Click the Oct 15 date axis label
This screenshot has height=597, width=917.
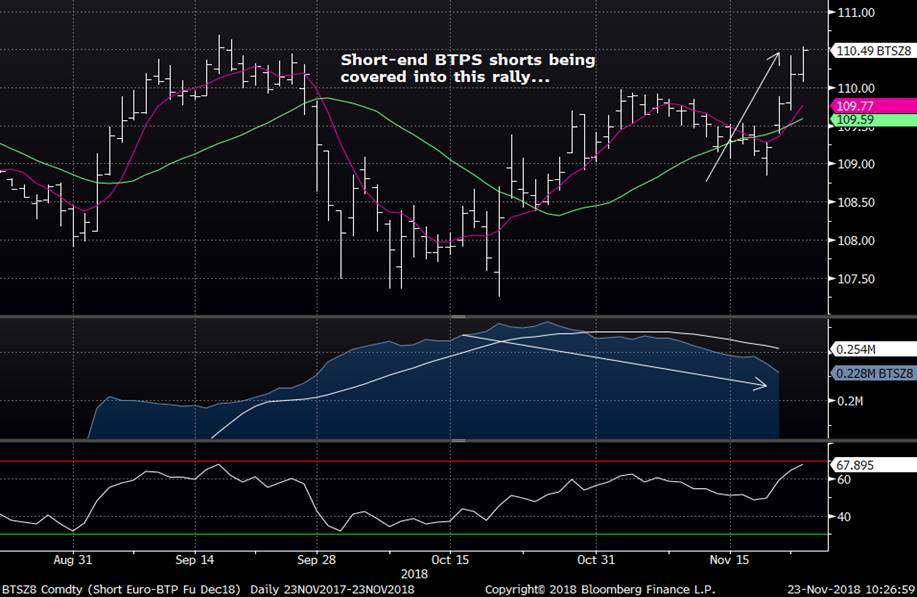pos(450,560)
